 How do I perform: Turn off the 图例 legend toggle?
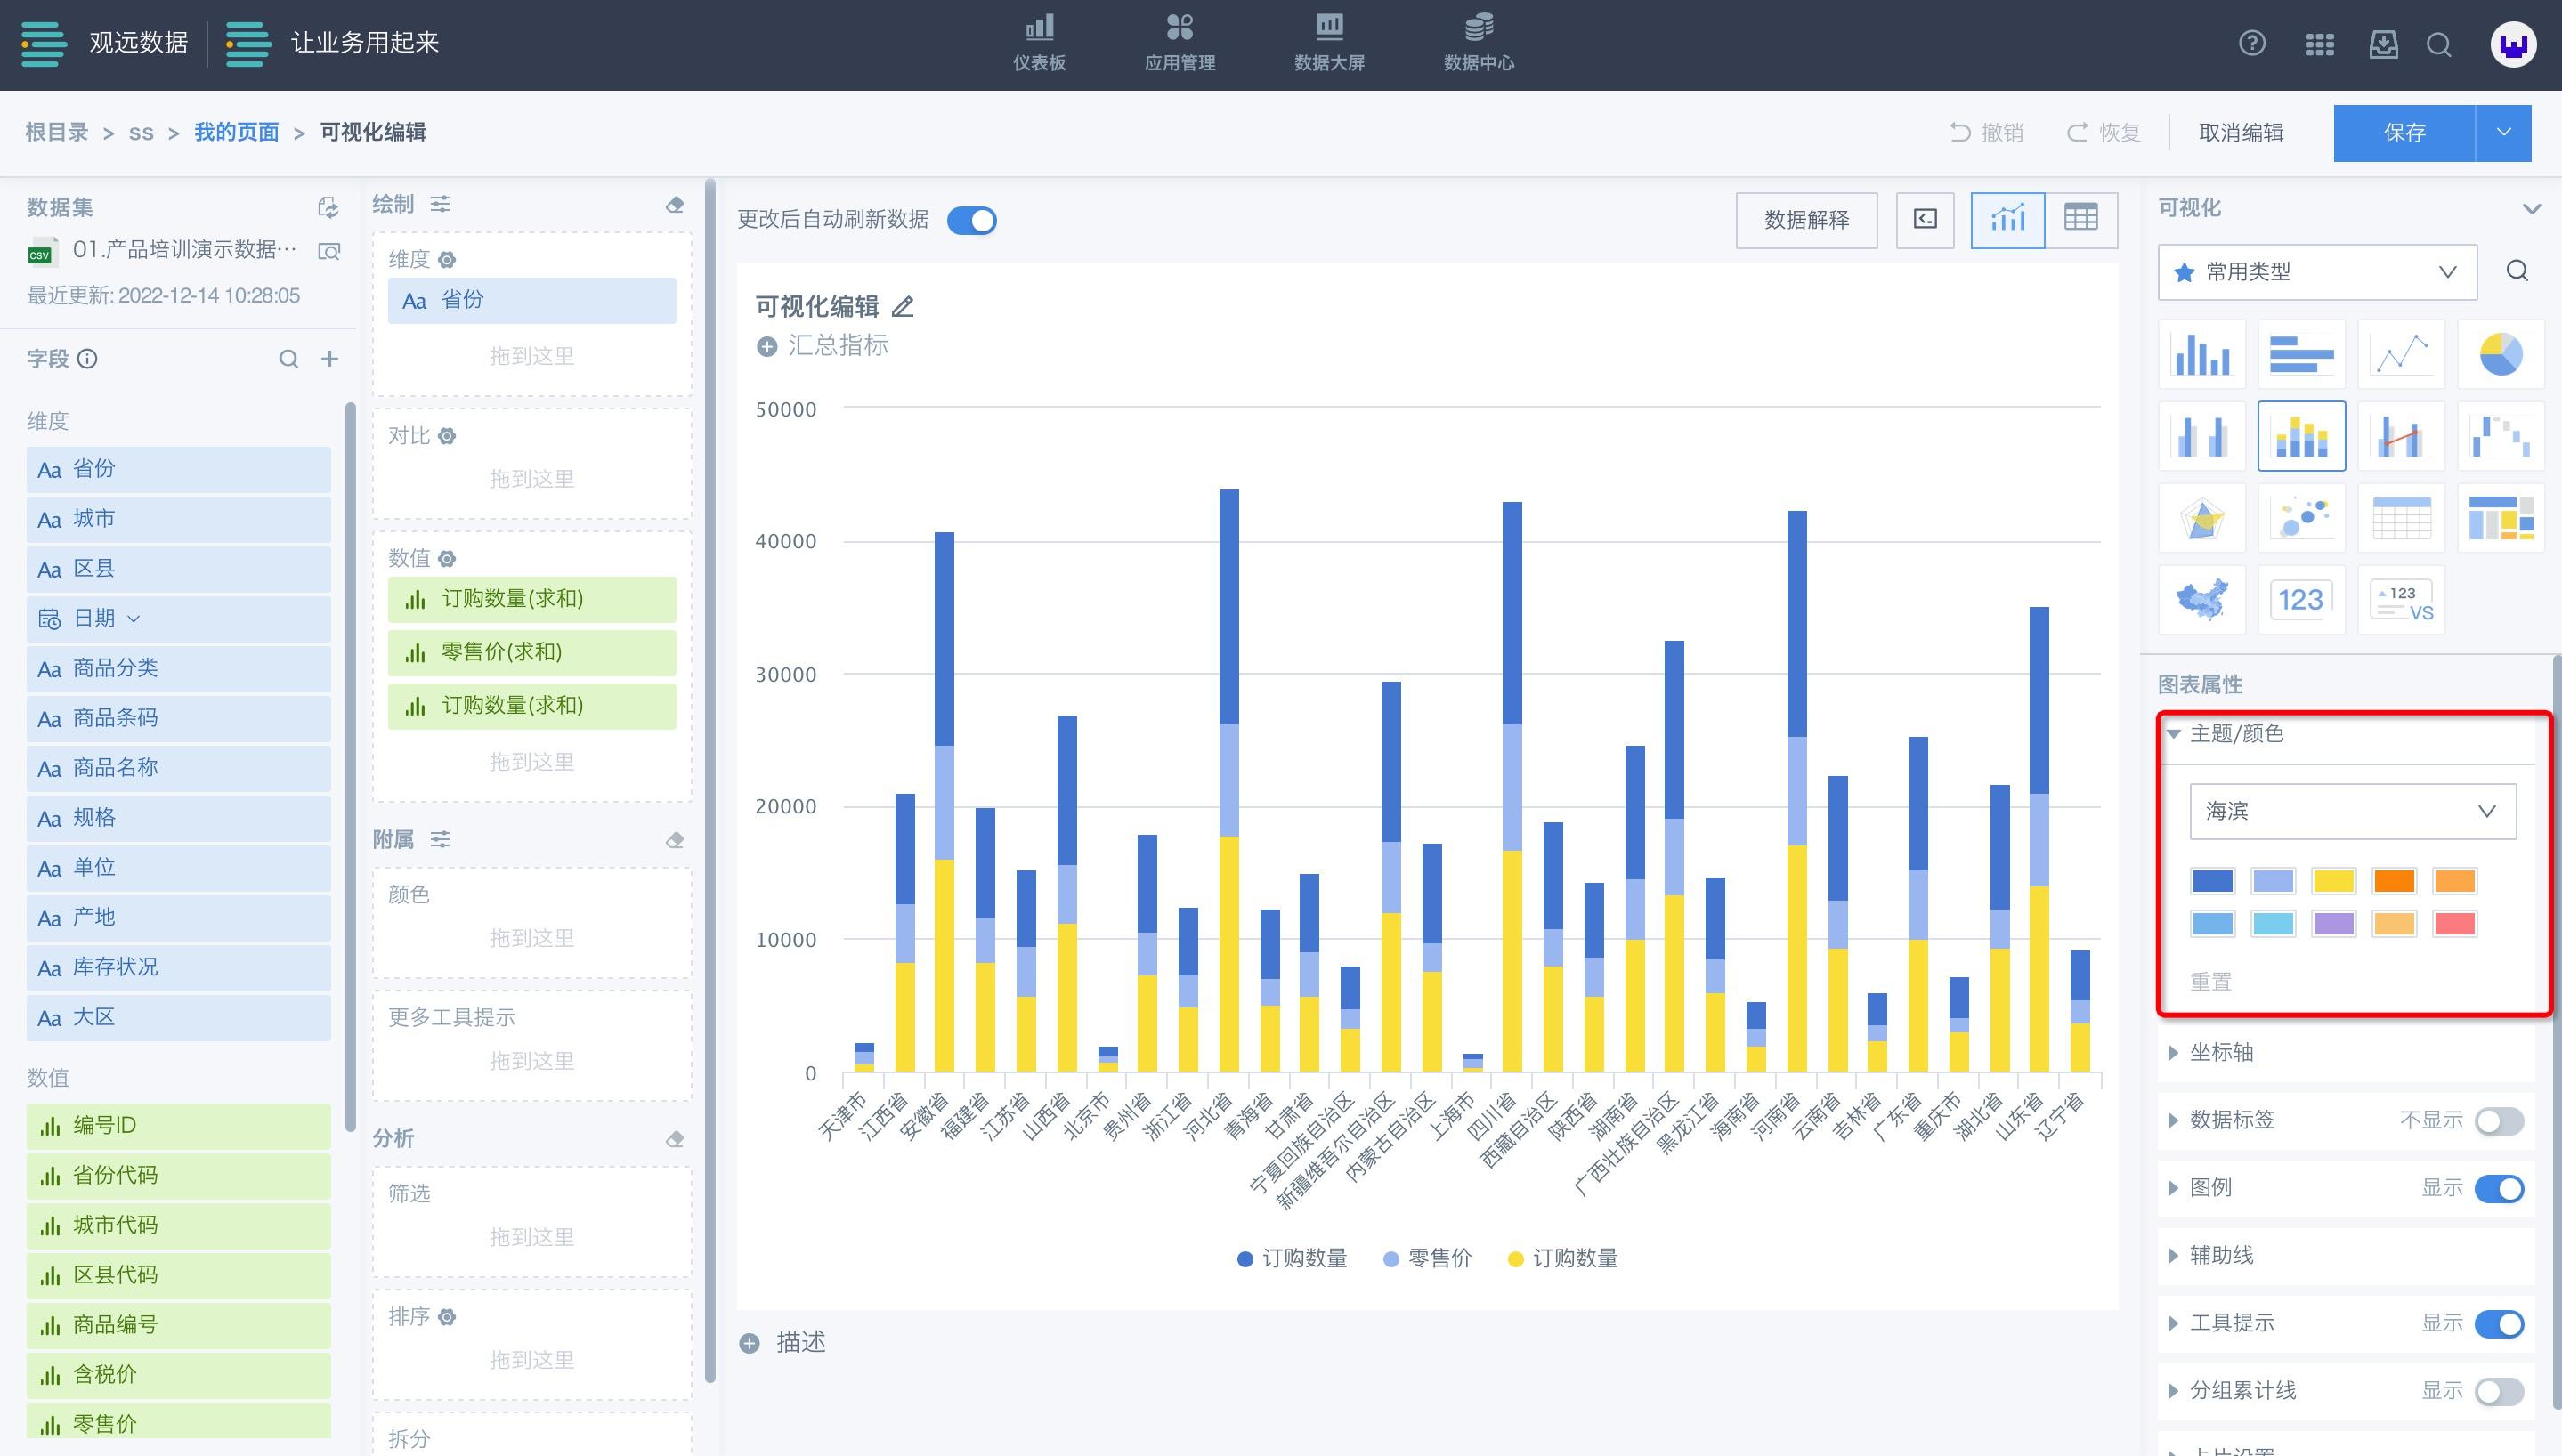(x=2498, y=1189)
